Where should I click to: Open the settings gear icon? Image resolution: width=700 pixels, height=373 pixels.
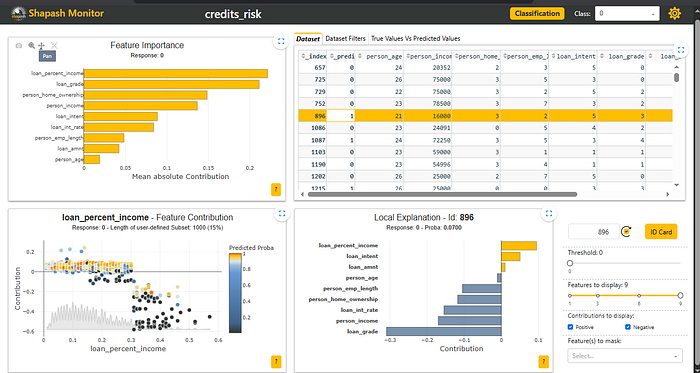[x=675, y=13]
